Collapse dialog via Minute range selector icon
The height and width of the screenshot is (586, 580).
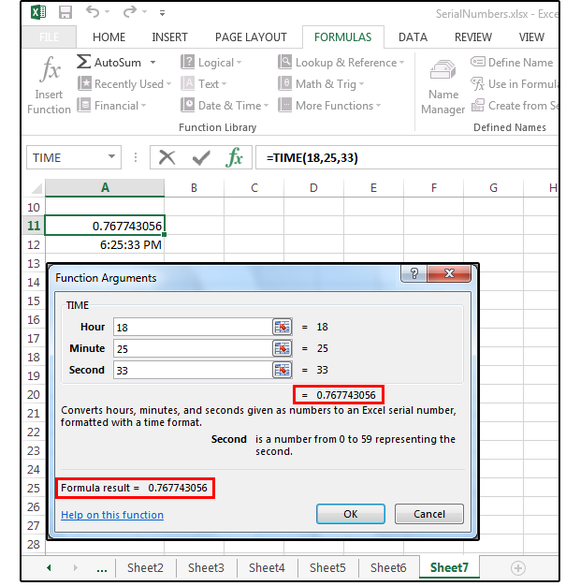[x=282, y=349]
